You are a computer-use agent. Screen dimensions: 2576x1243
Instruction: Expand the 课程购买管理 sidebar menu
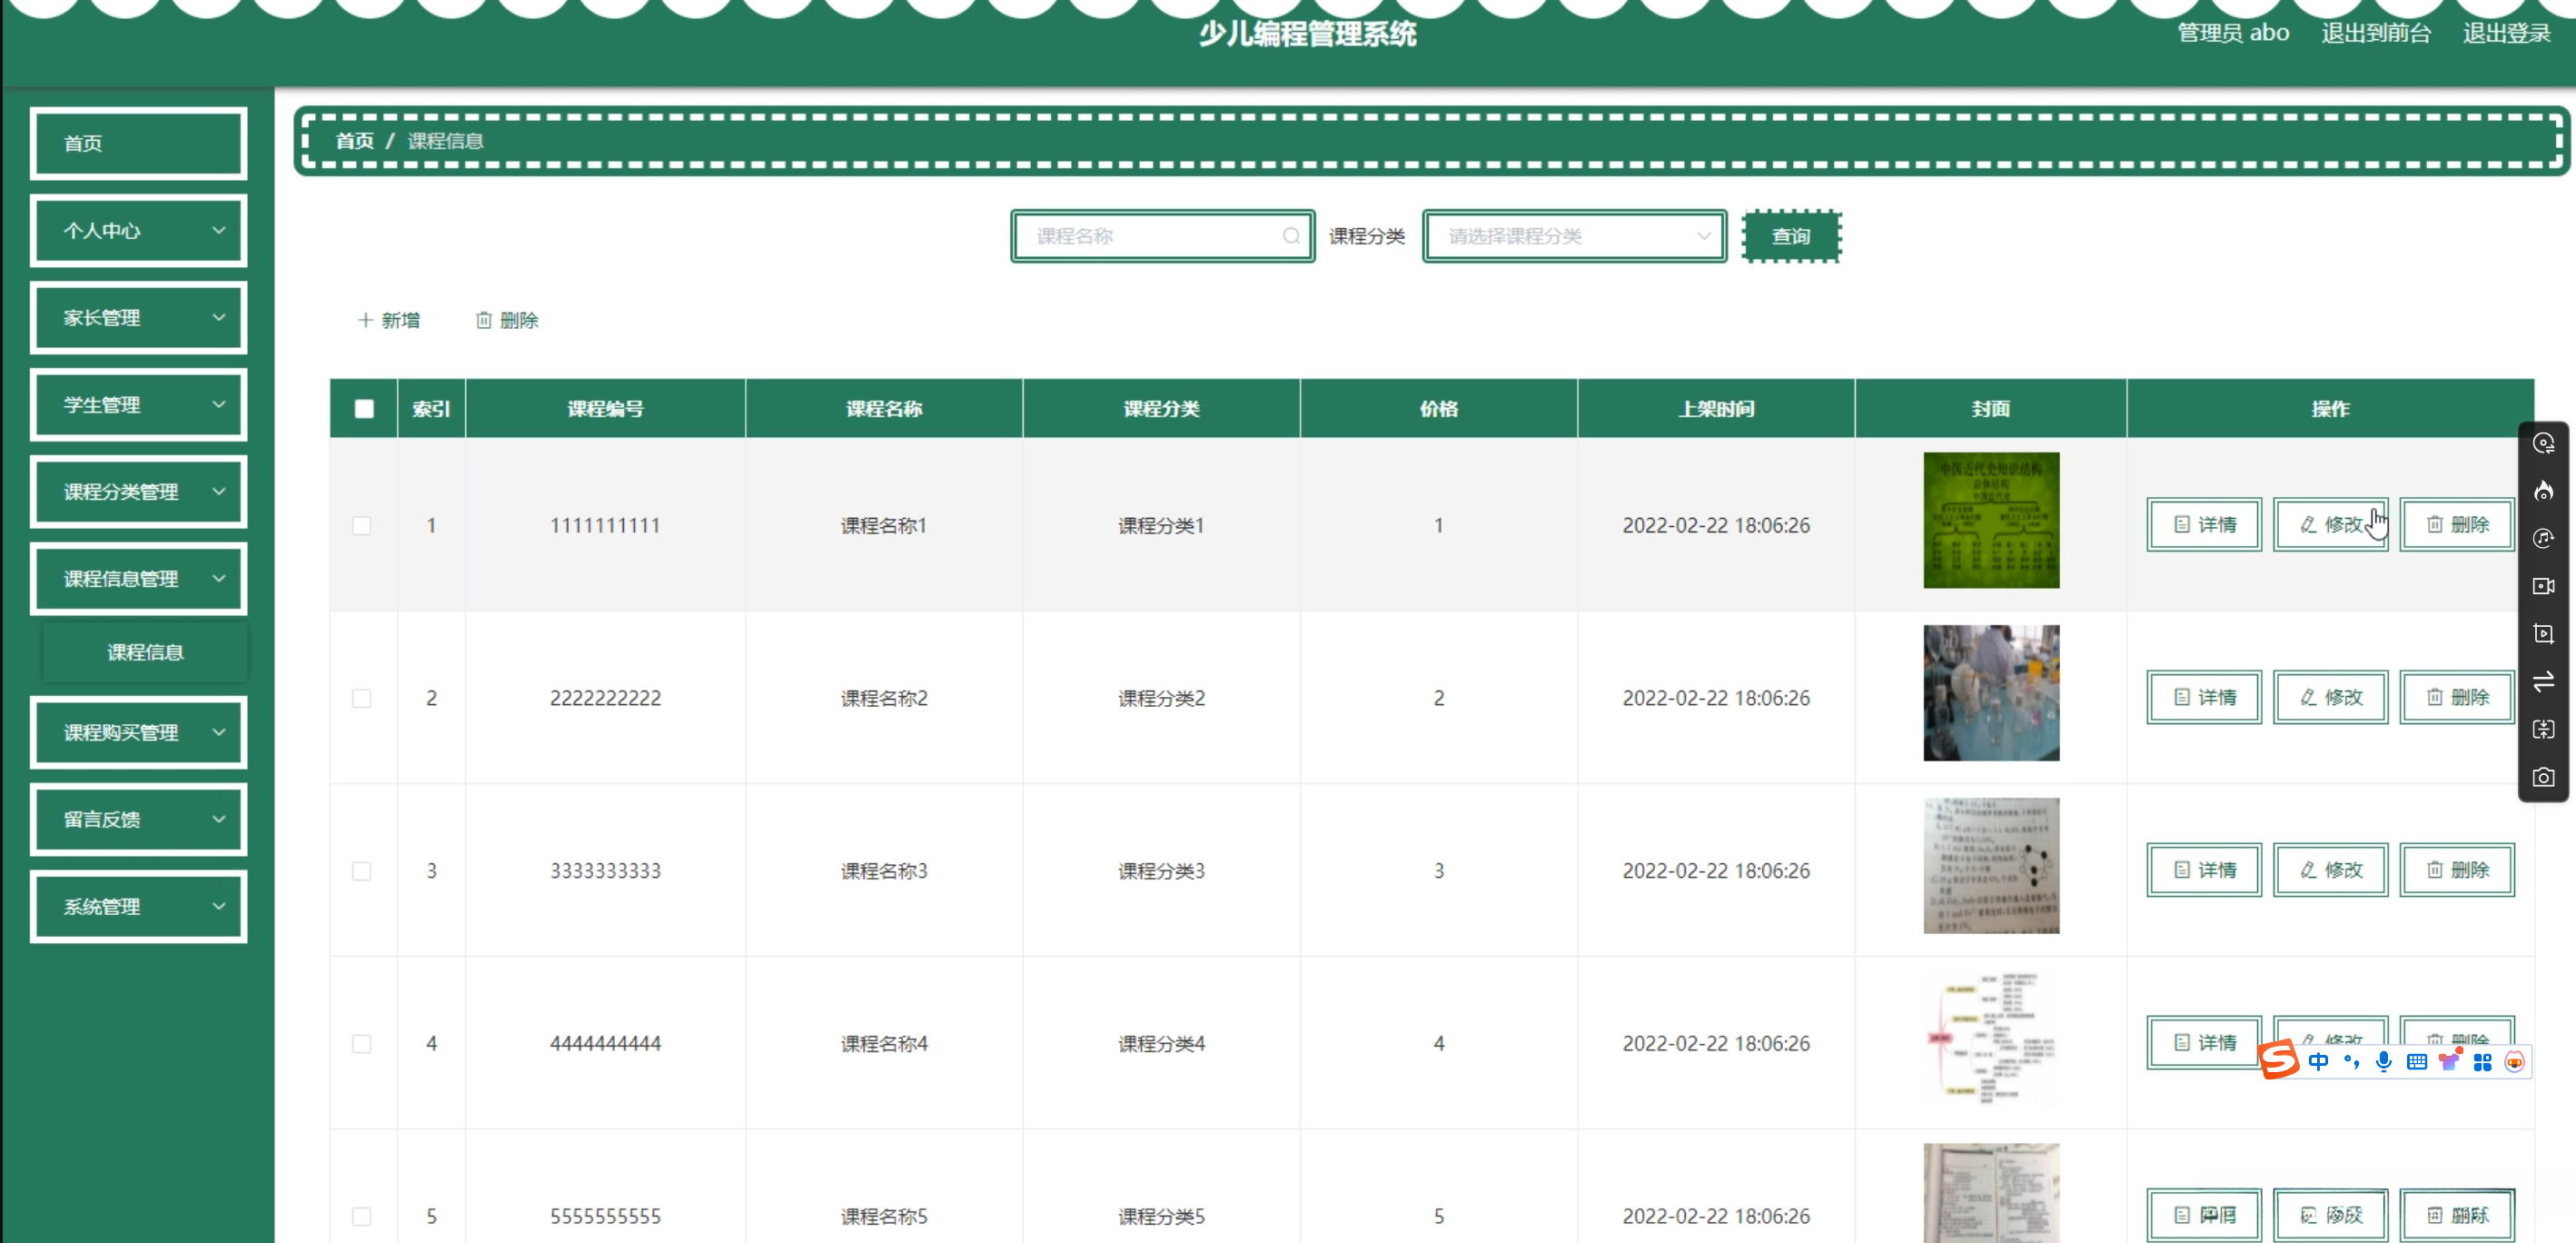139,732
